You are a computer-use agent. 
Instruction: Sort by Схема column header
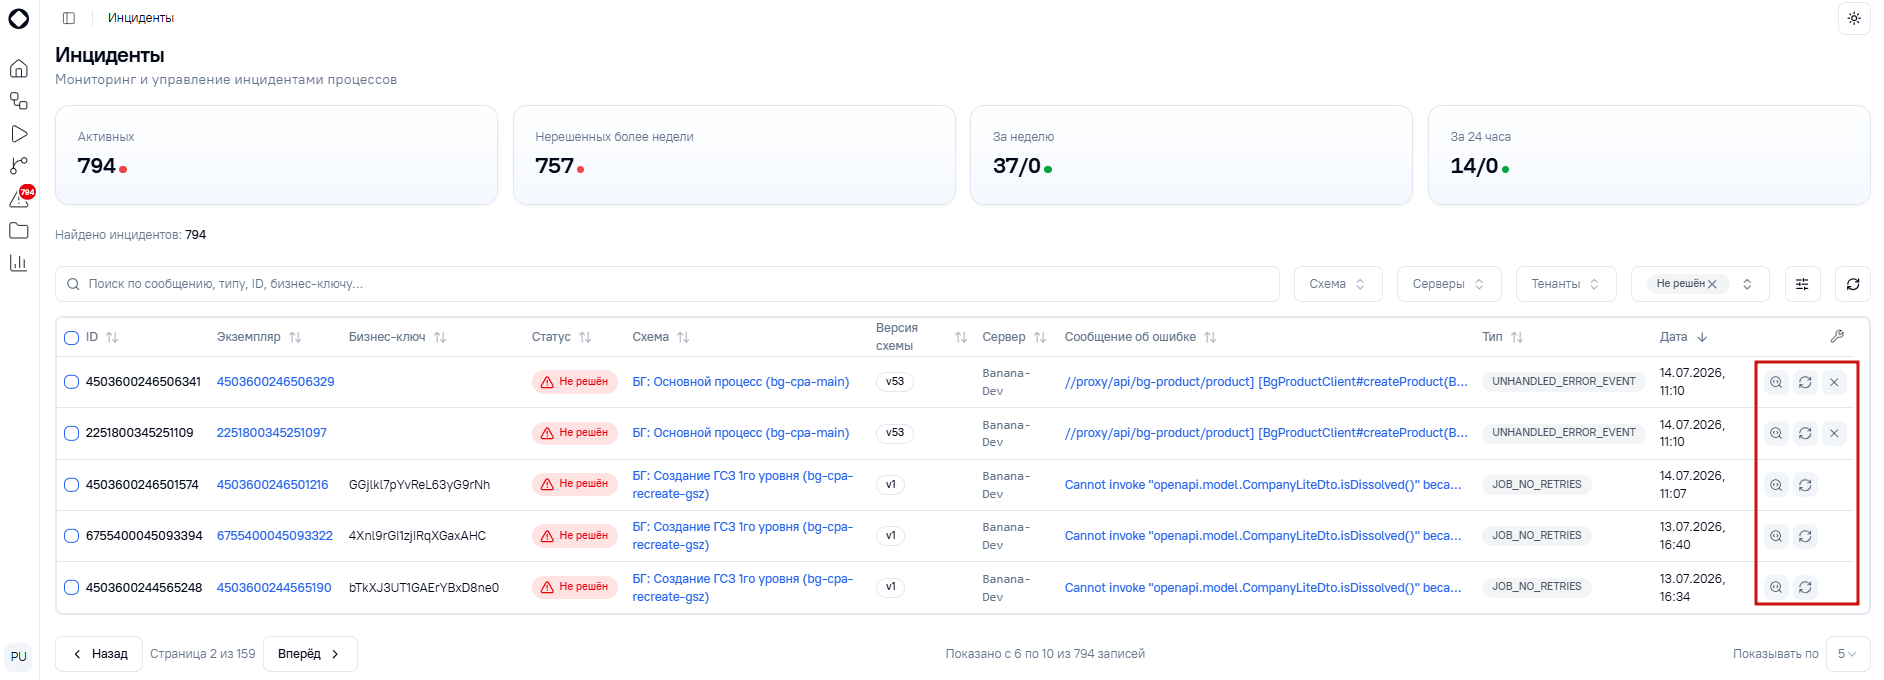tap(661, 337)
